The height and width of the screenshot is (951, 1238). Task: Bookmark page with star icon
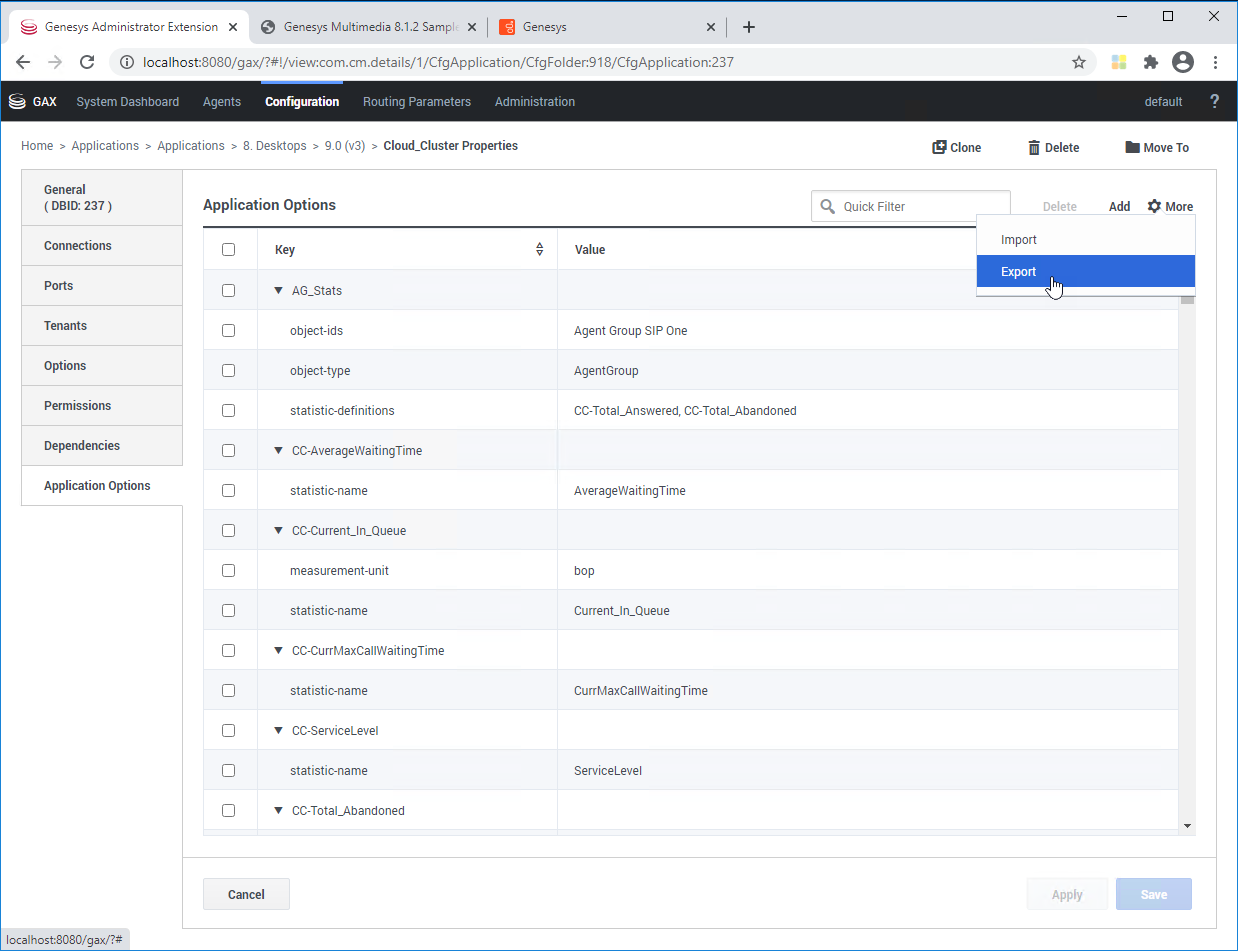[1079, 62]
